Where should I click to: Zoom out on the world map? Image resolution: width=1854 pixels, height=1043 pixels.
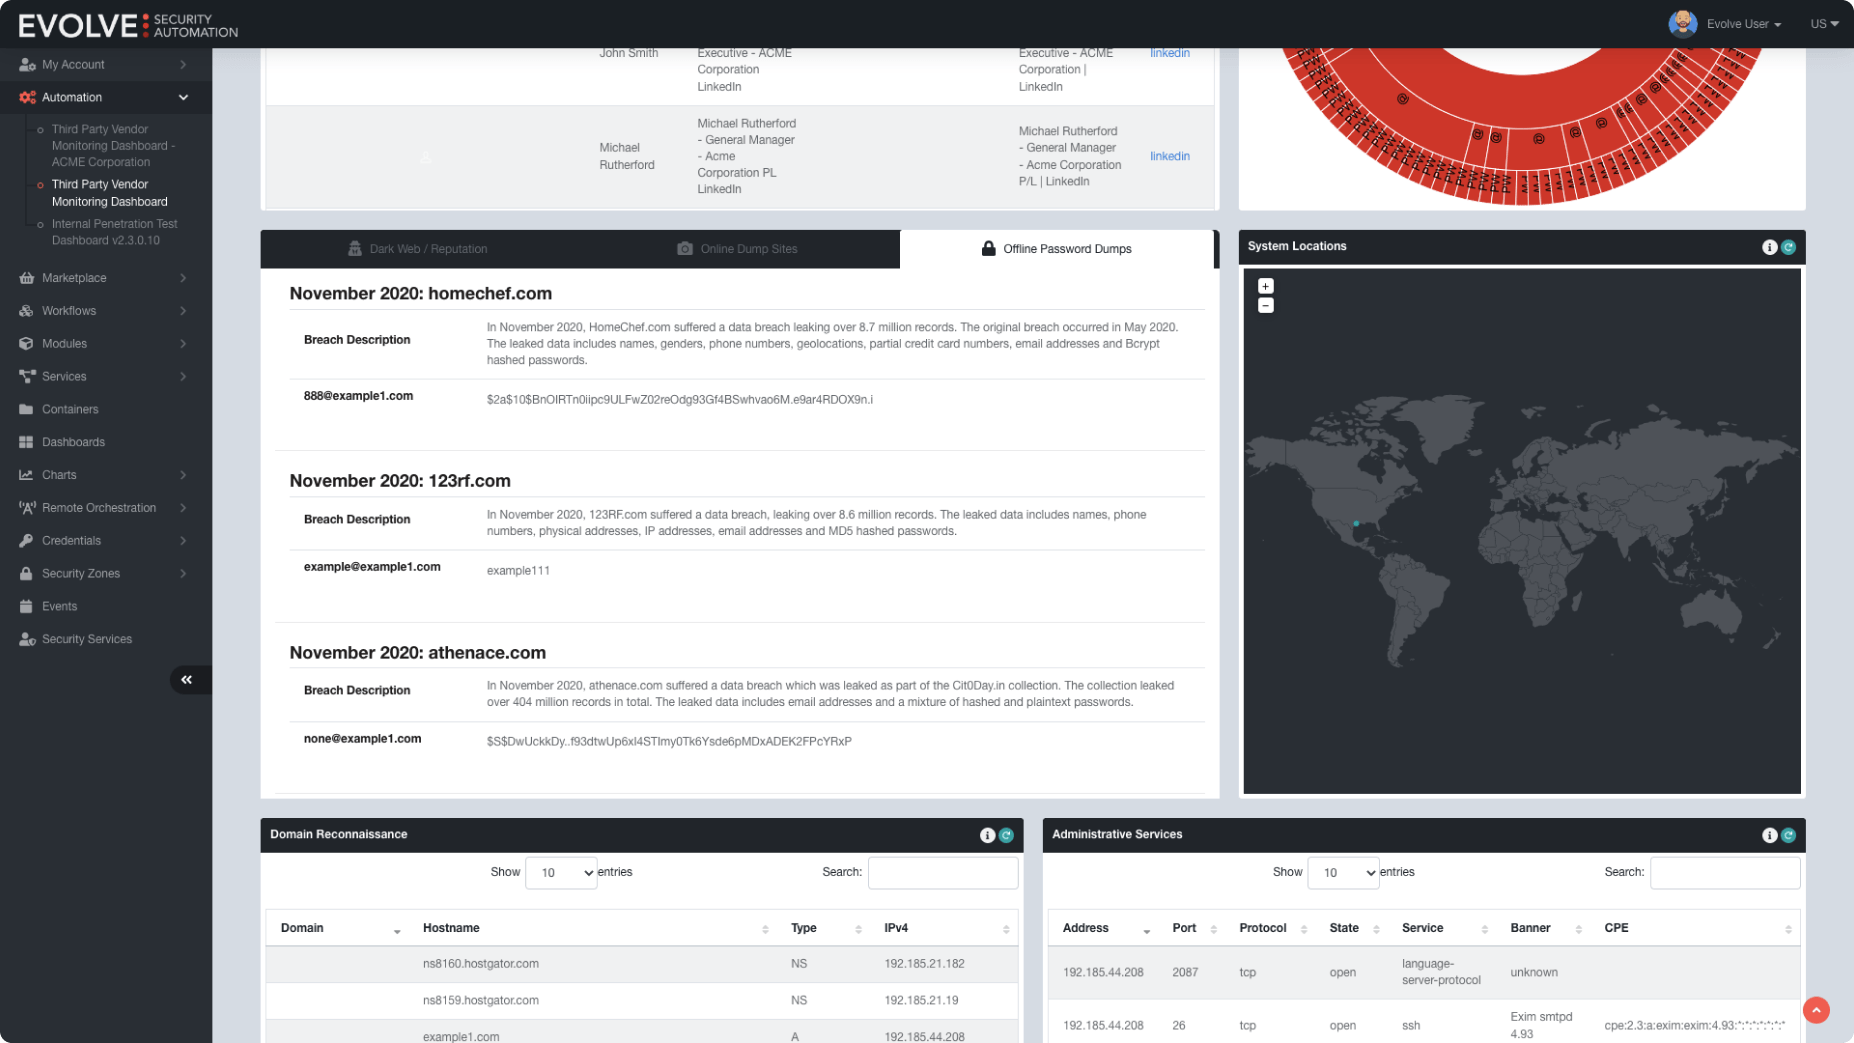[1266, 306]
